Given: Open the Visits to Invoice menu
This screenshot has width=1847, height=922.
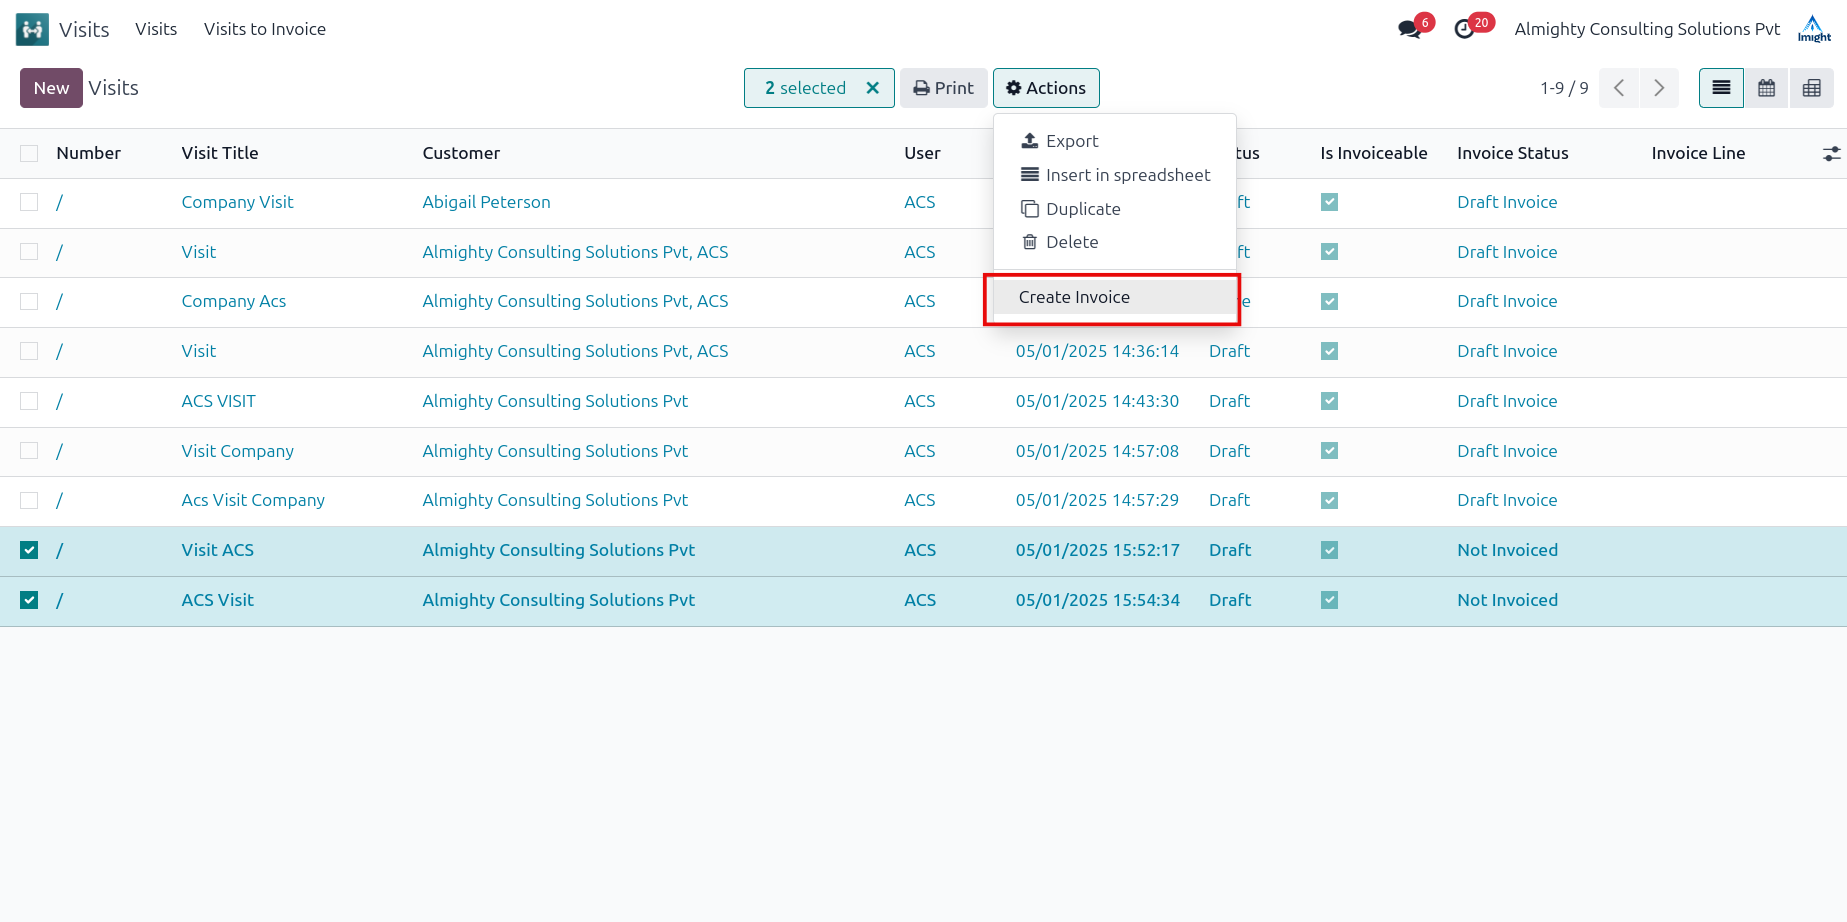Looking at the screenshot, I should tap(265, 29).
